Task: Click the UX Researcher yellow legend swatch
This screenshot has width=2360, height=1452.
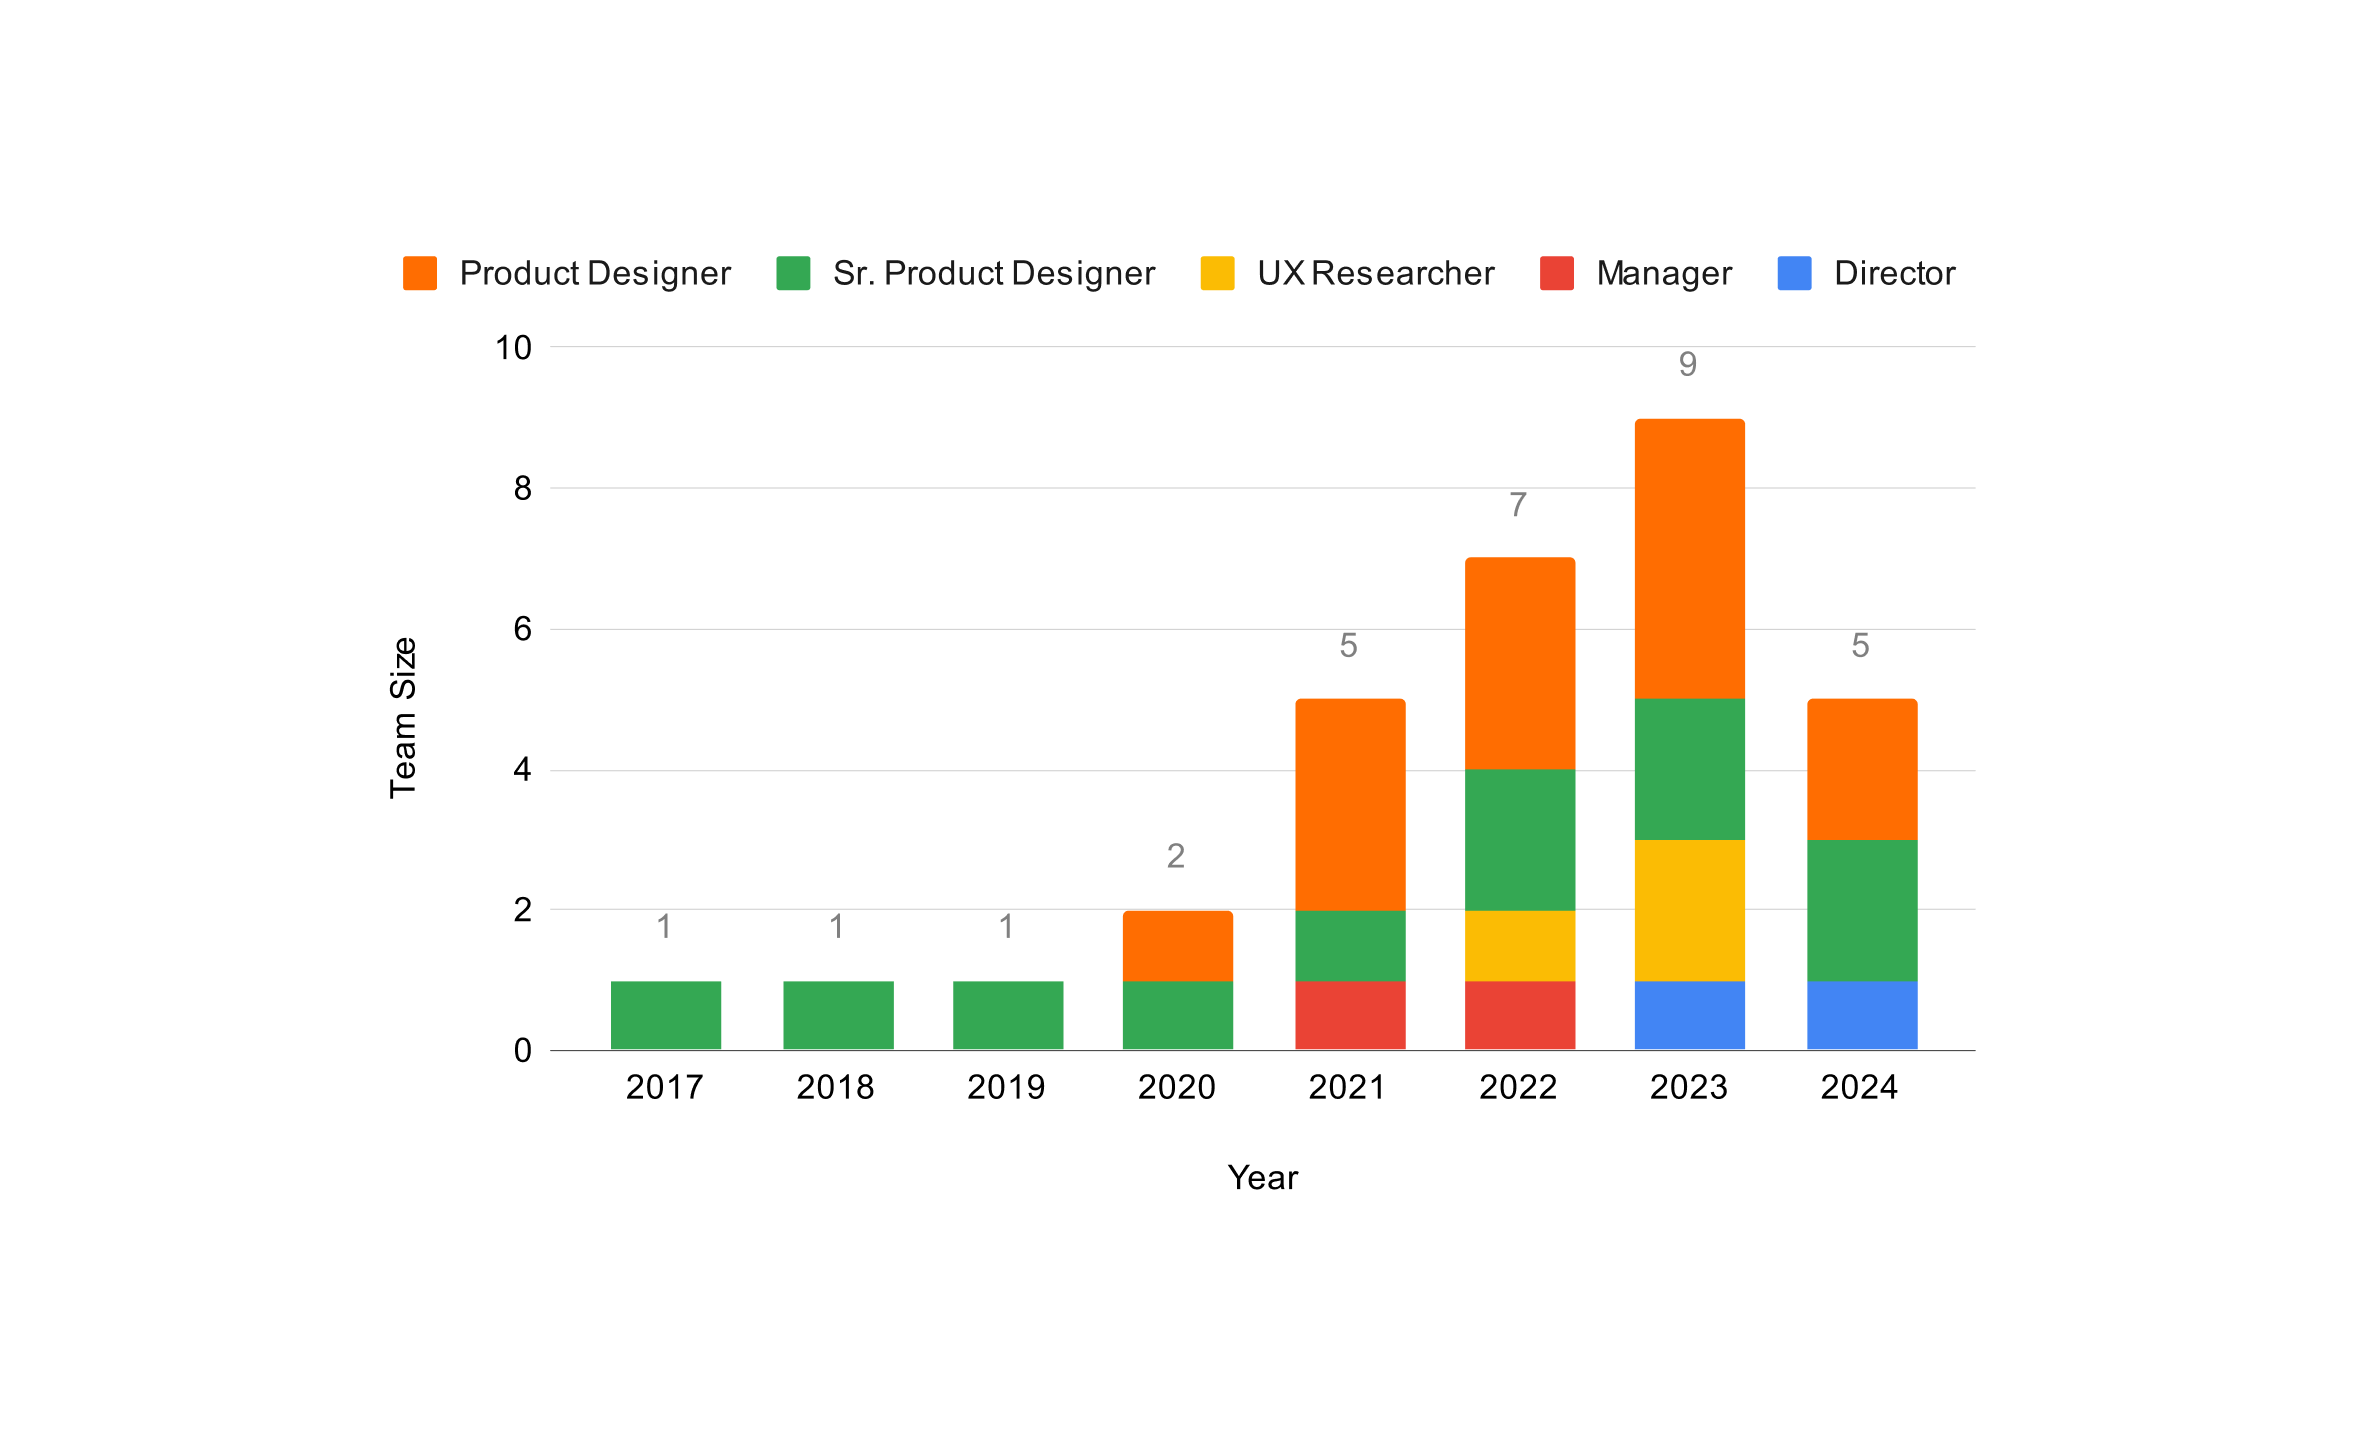Action: click(x=1217, y=273)
